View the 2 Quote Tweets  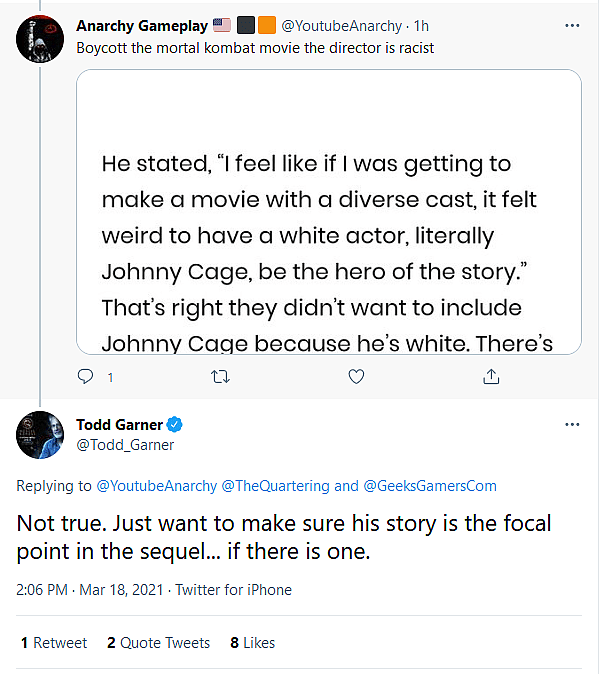pyautogui.click(x=158, y=643)
